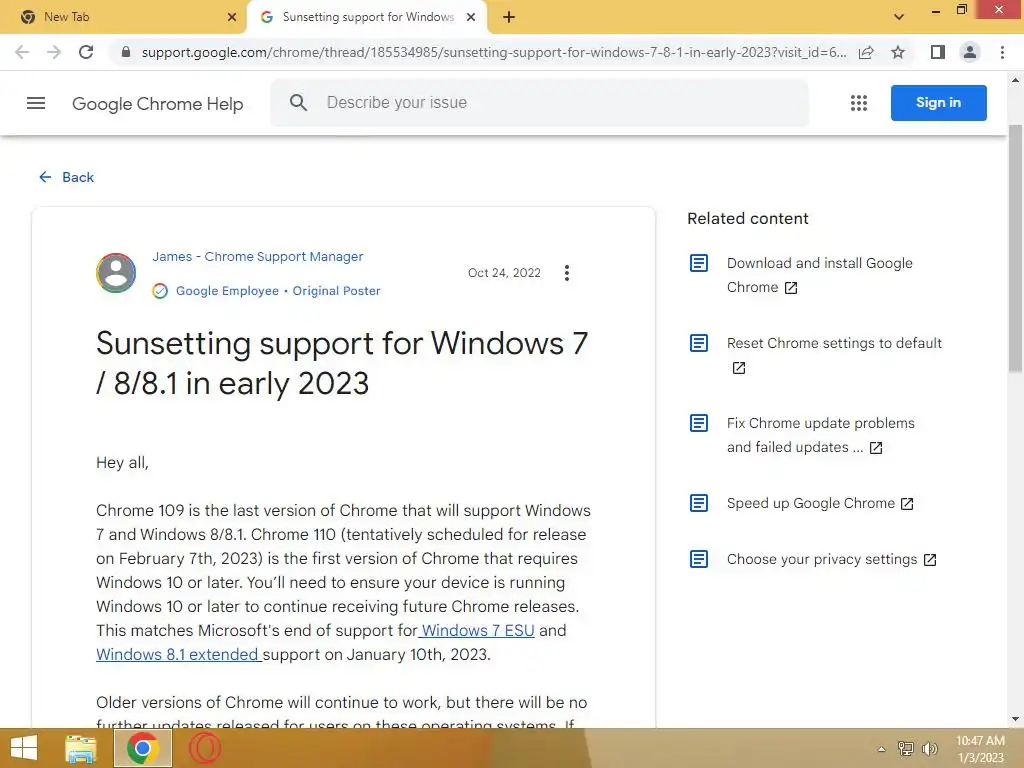Screen dimensions: 1024x768
Task: Click the taskbar clock showing 10:47 AM
Action: click(980, 741)
